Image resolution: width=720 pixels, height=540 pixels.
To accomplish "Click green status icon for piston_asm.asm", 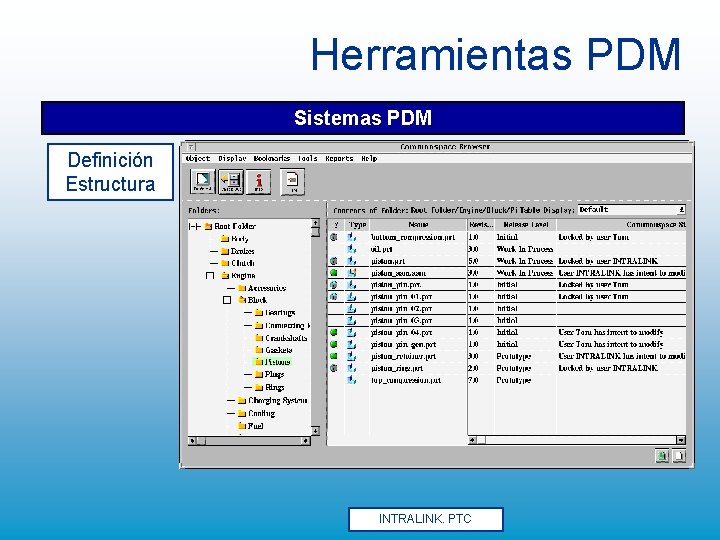I will [334, 273].
